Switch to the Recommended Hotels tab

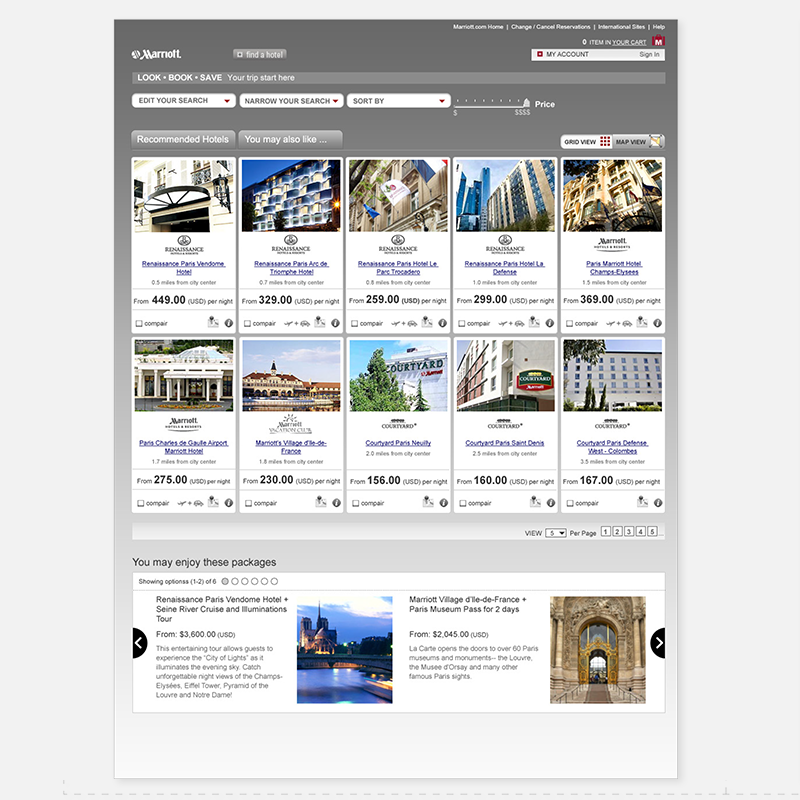click(x=183, y=139)
